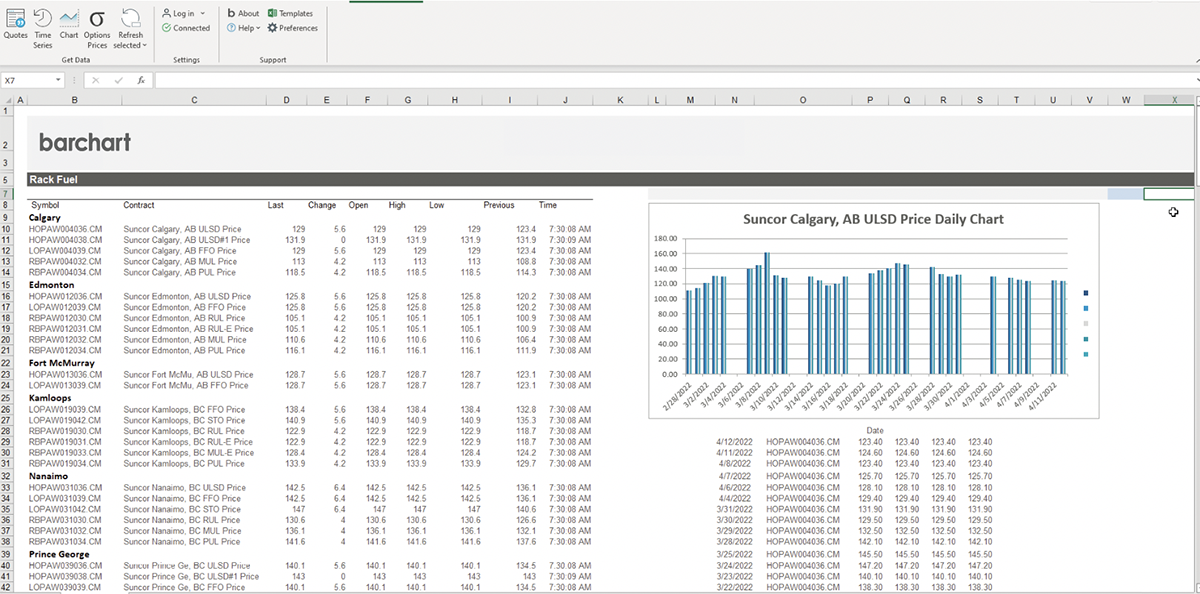1200x594 pixels.
Task: Select contract Suncor Calgary, AB ULSD Price
Action: coord(181,229)
